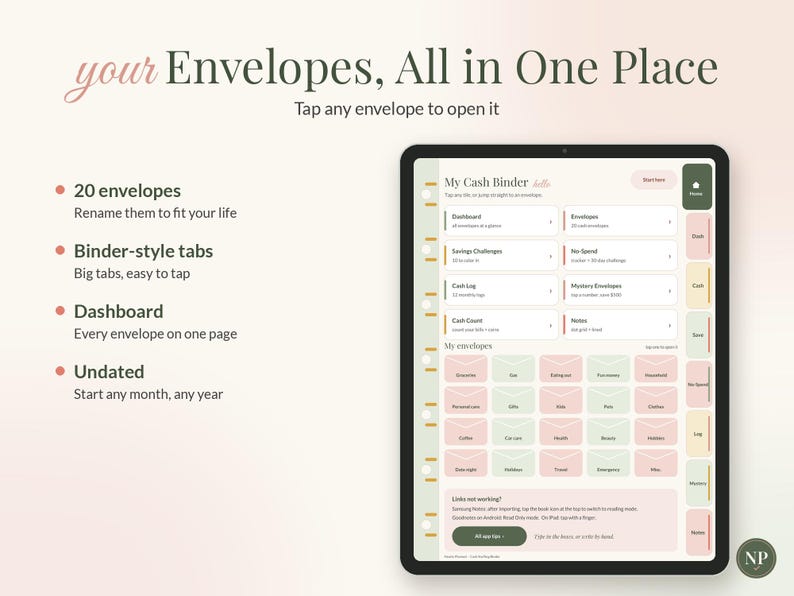Open the Groceries envelope

[x=465, y=368]
